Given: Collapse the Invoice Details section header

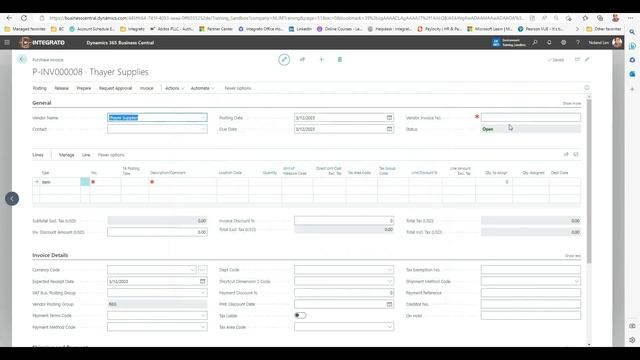Looking at the screenshot, I should [50, 255].
